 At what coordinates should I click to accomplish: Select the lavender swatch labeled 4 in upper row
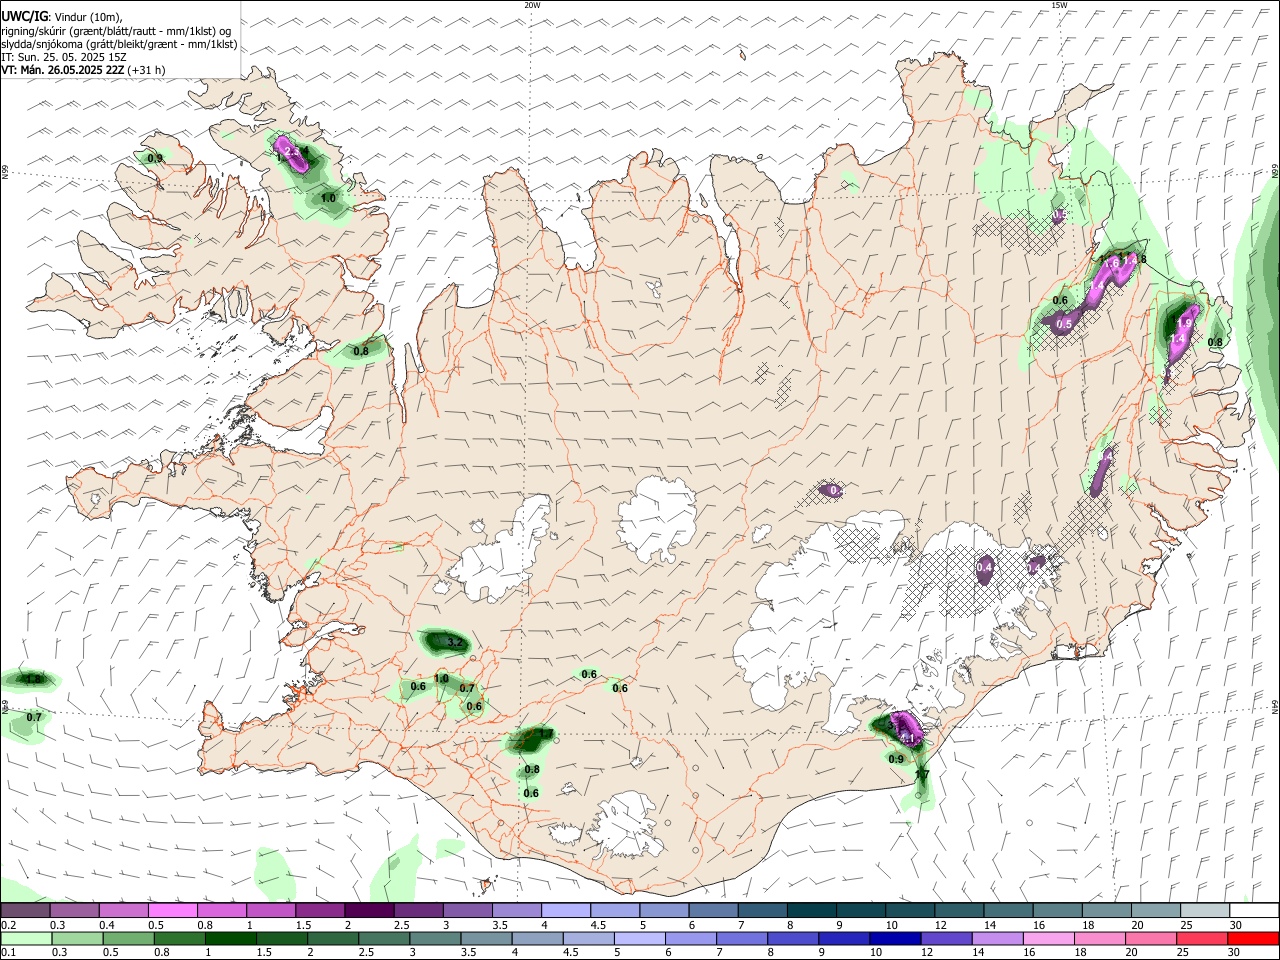point(565,910)
